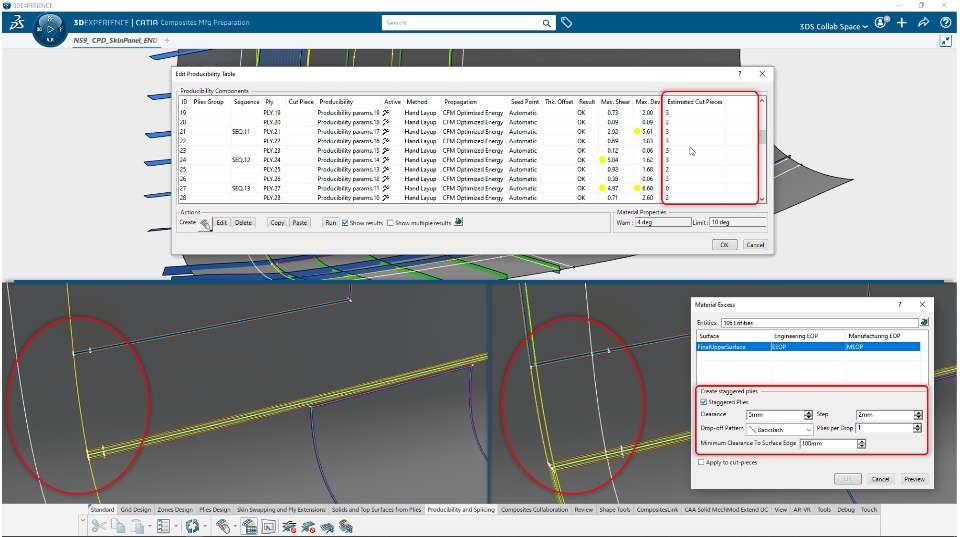Click the top bar Search field
The width and height of the screenshot is (960, 537).
462,23
